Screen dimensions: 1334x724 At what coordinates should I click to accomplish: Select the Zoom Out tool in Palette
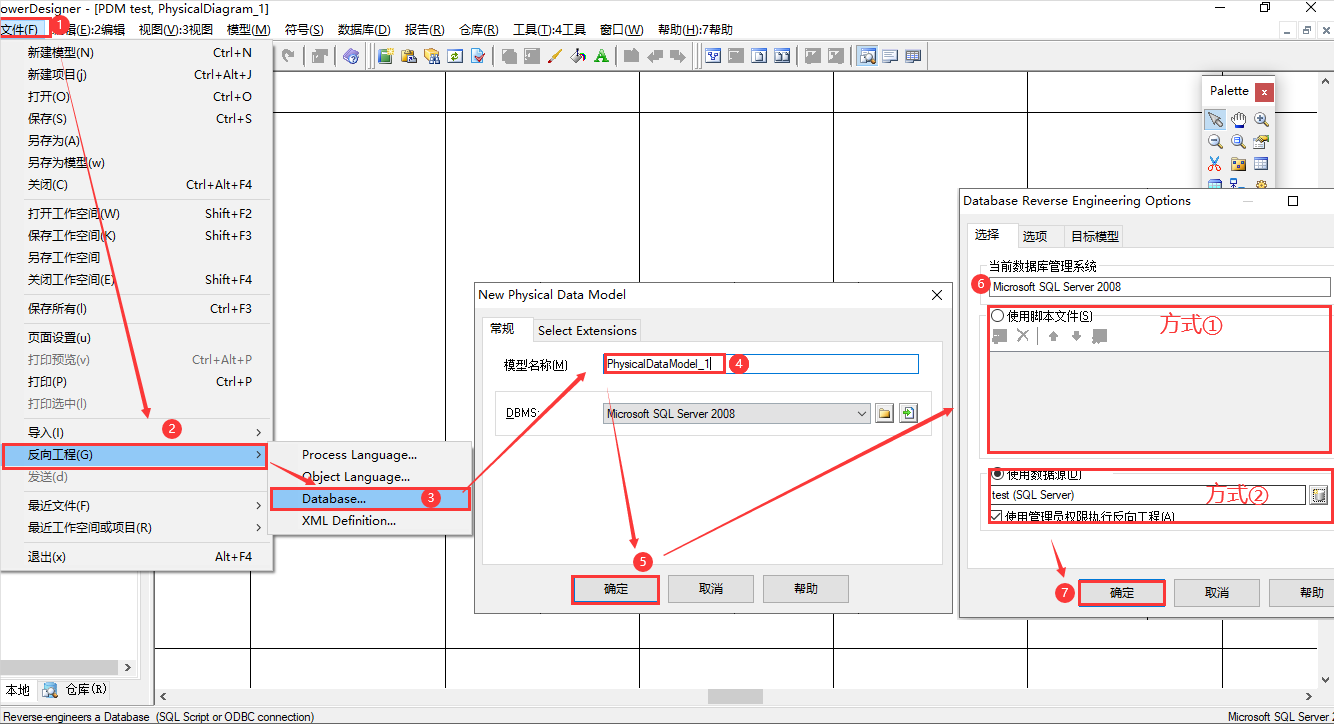tap(1215, 142)
